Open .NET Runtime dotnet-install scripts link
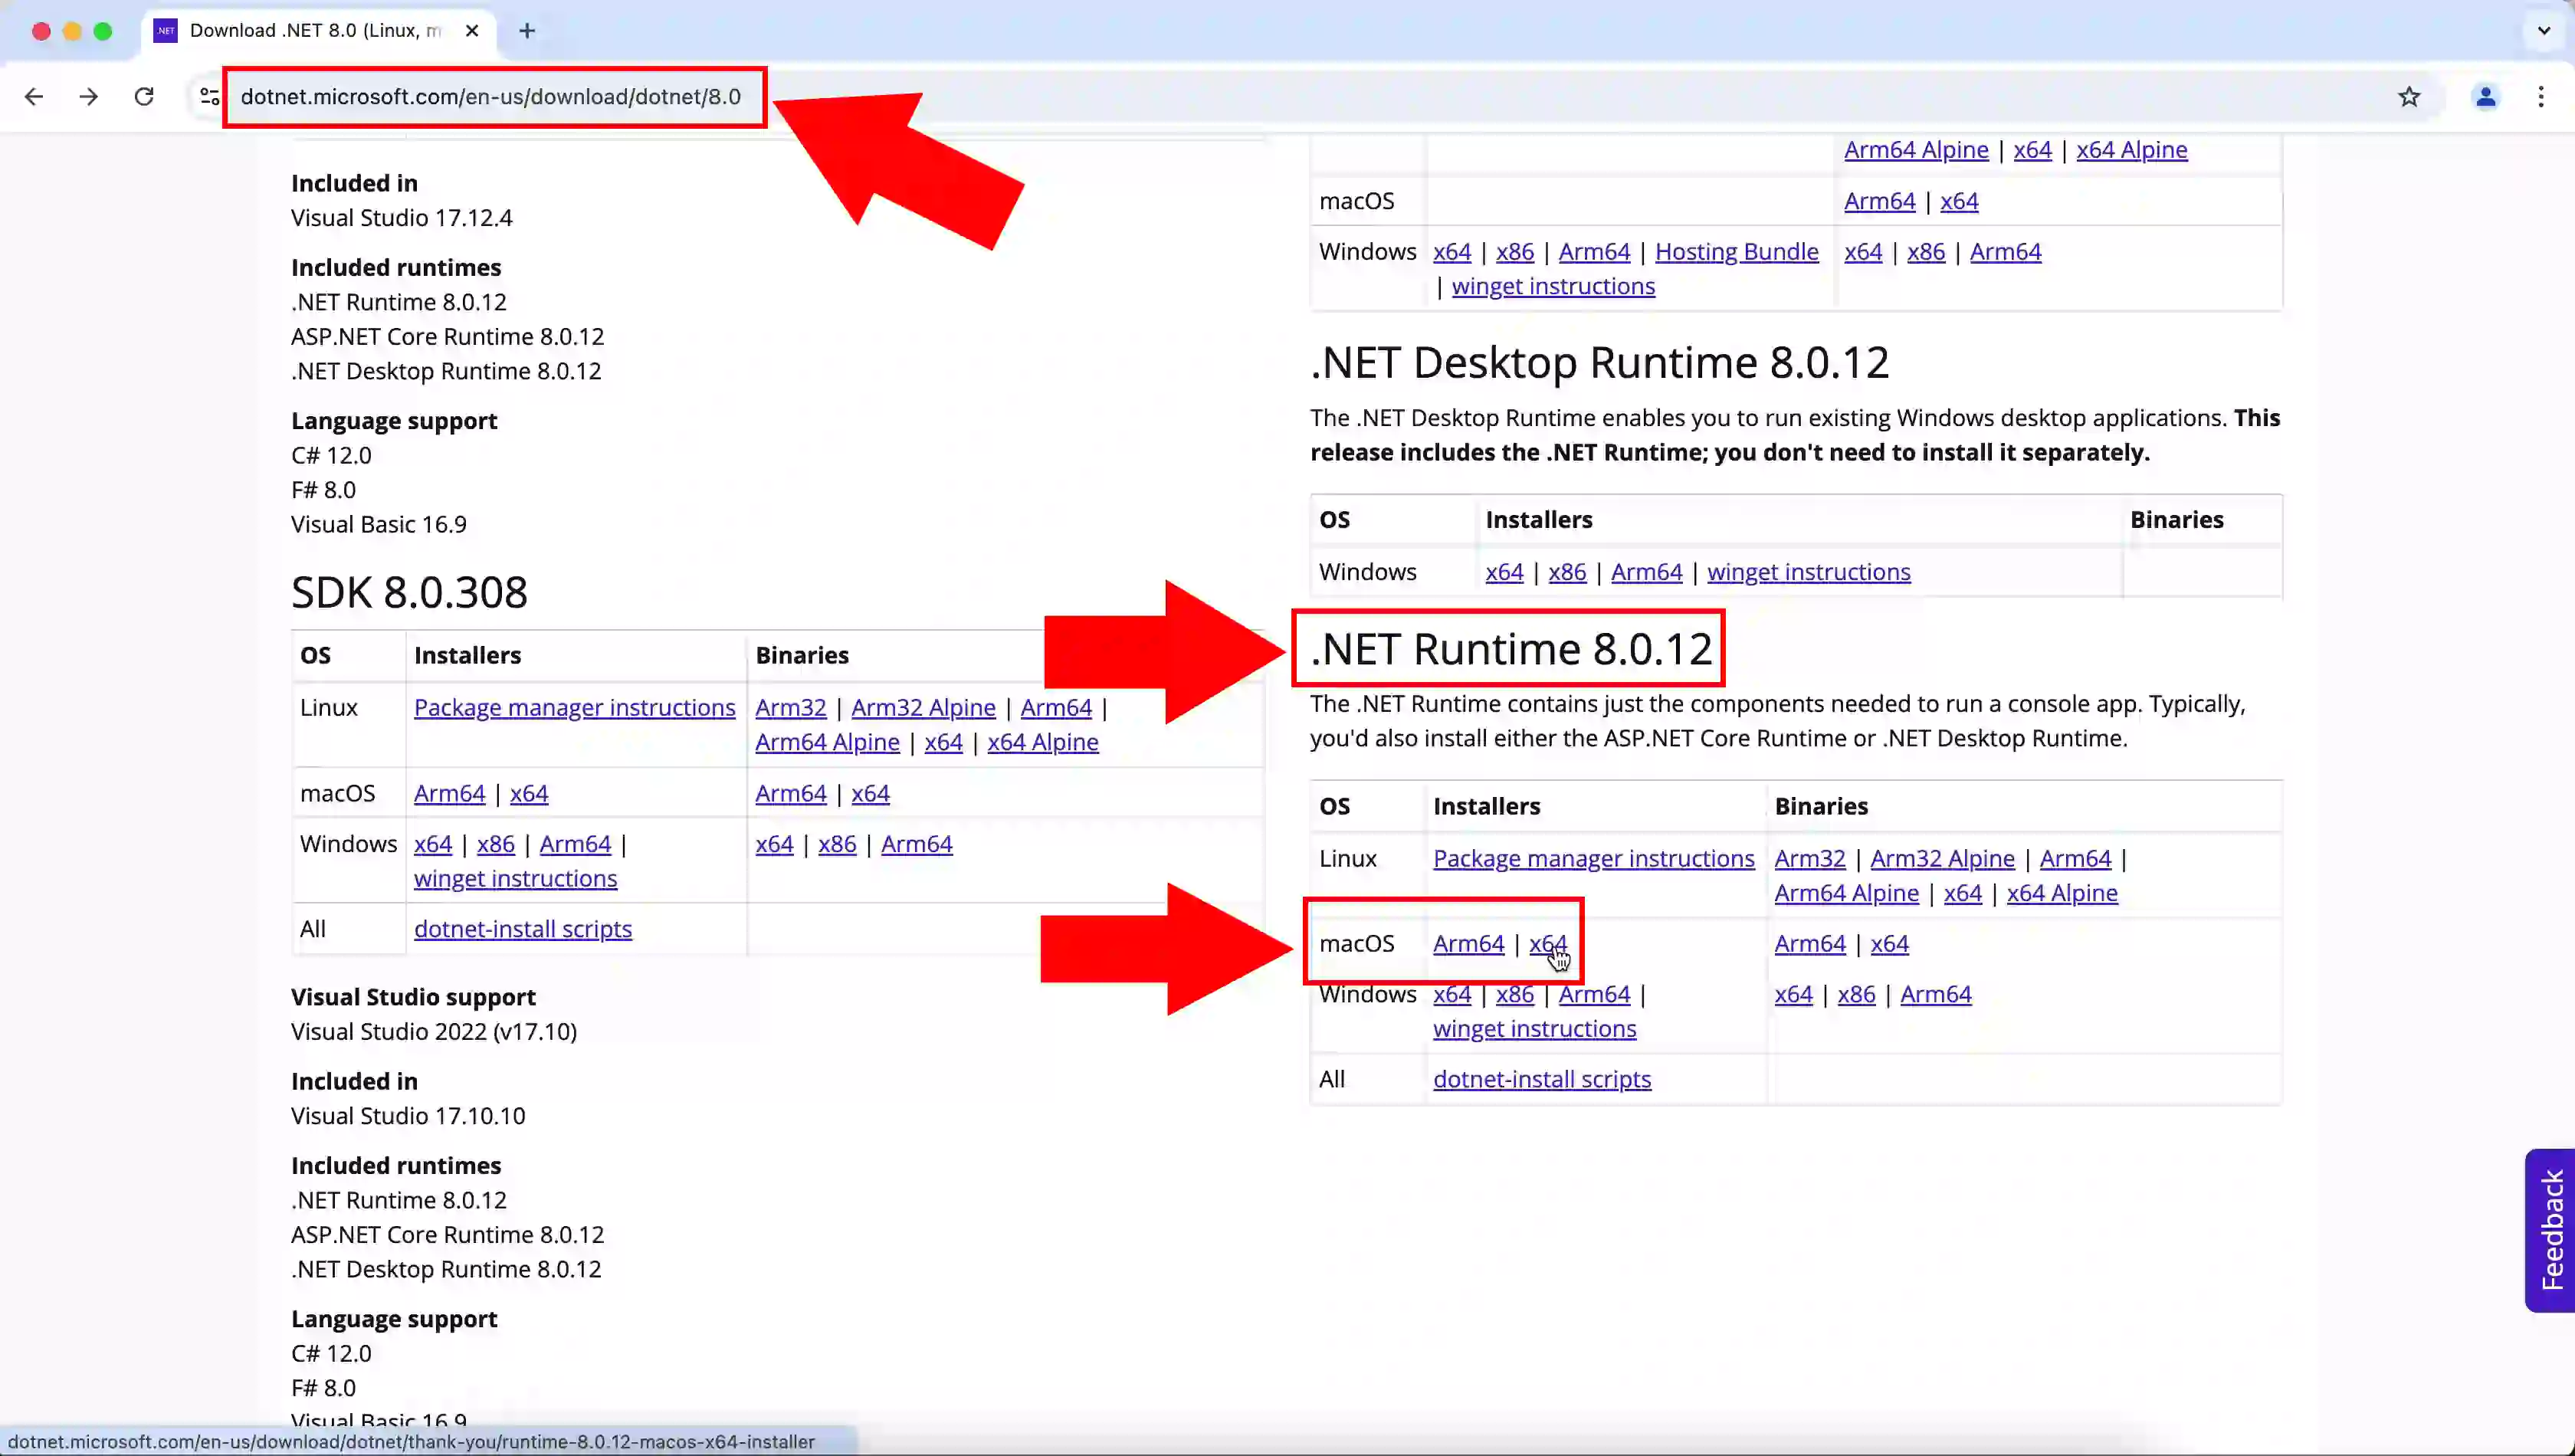 coord(1542,1079)
